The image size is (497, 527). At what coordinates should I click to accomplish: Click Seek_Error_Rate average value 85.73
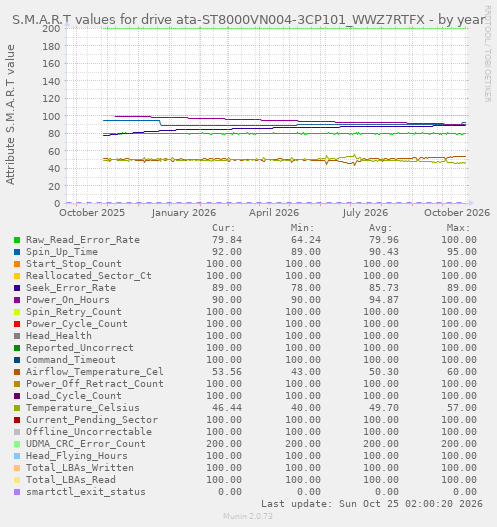coord(384,288)
